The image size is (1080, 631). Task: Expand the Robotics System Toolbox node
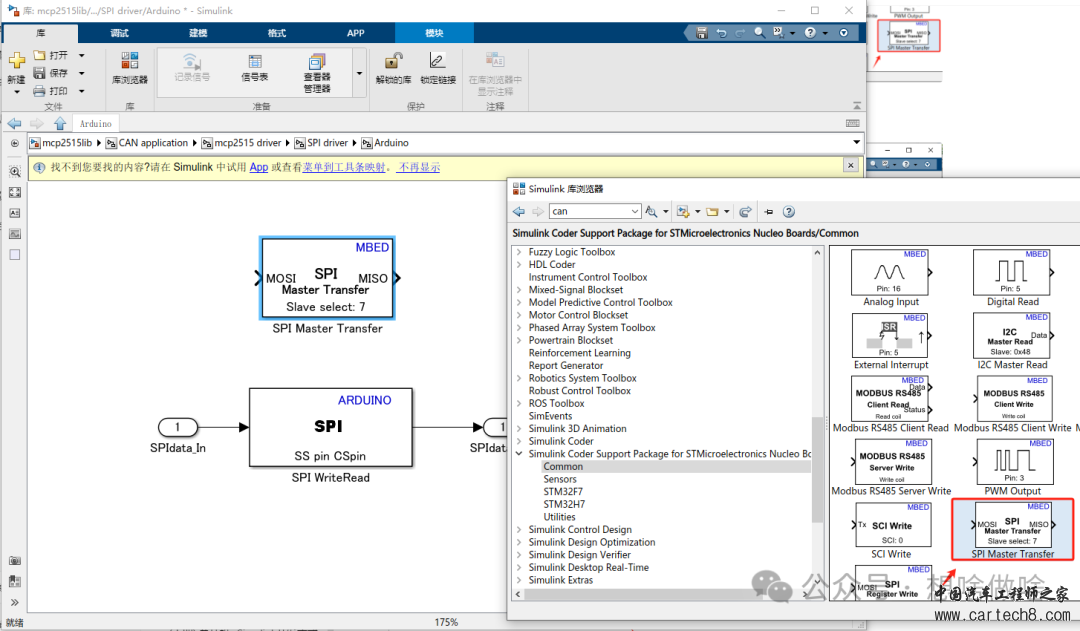coord(519,378)
